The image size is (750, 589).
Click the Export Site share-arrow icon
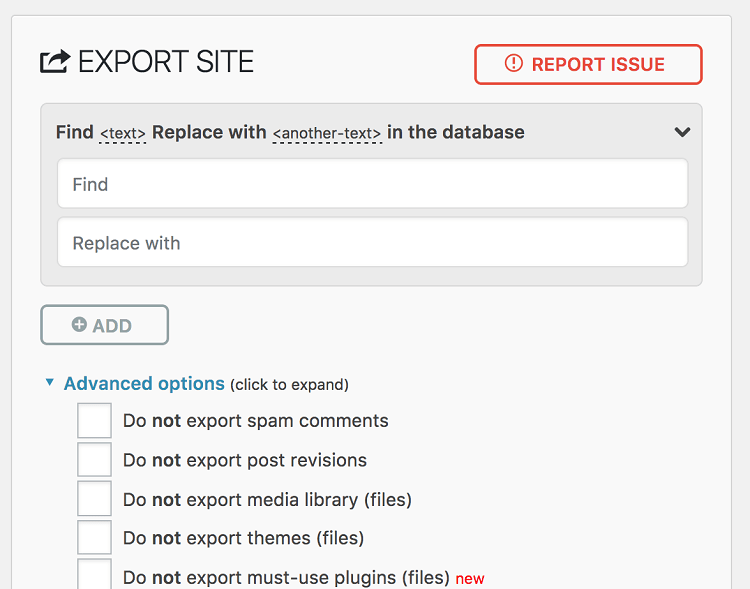pos(55,62)
